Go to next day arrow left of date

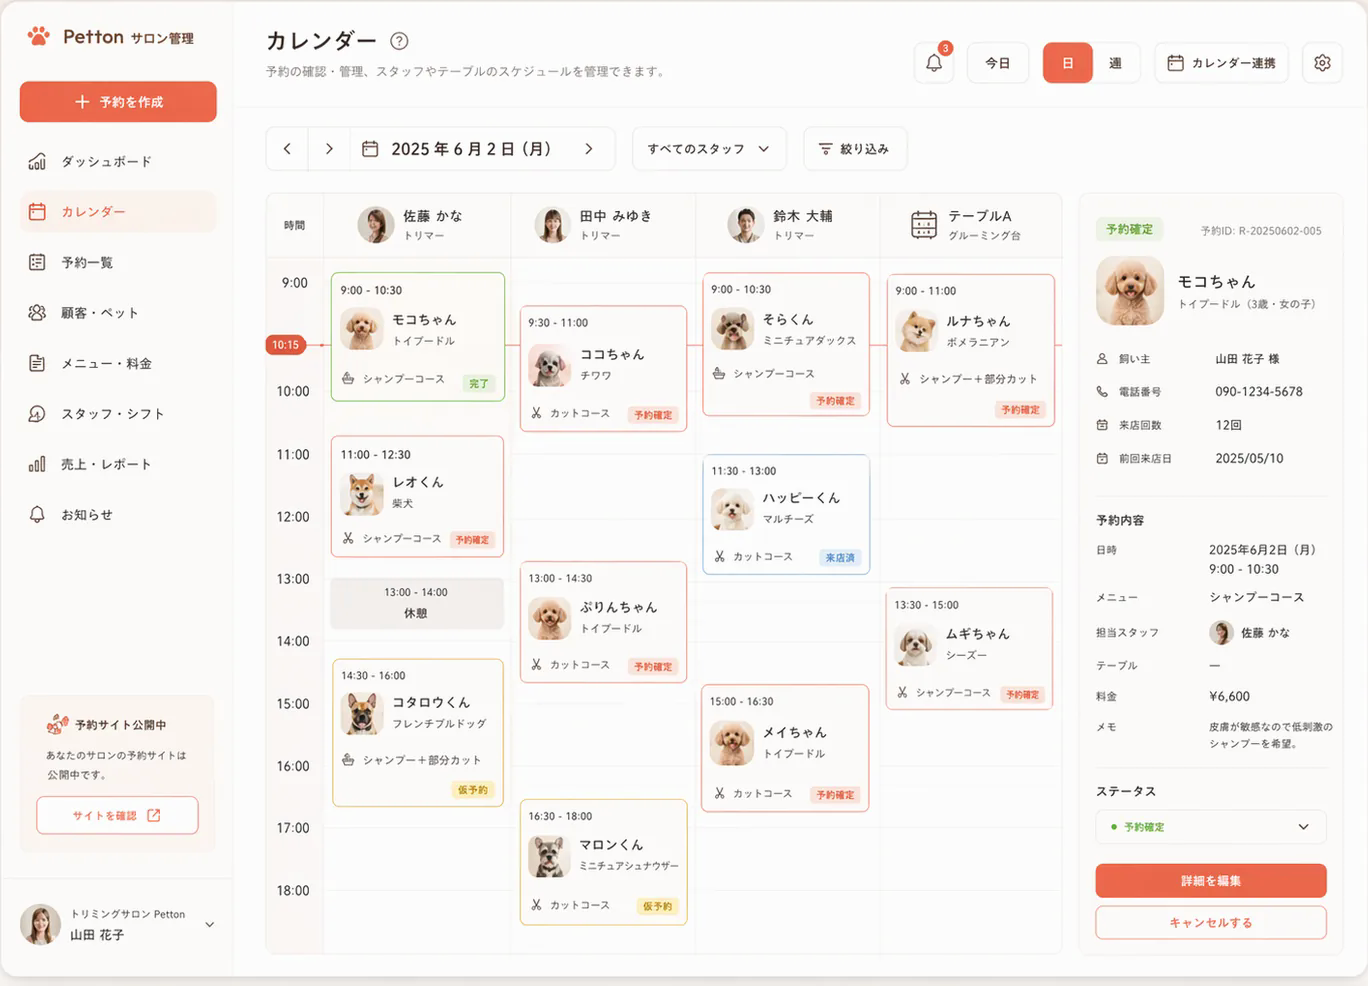[x=329, y=149]
